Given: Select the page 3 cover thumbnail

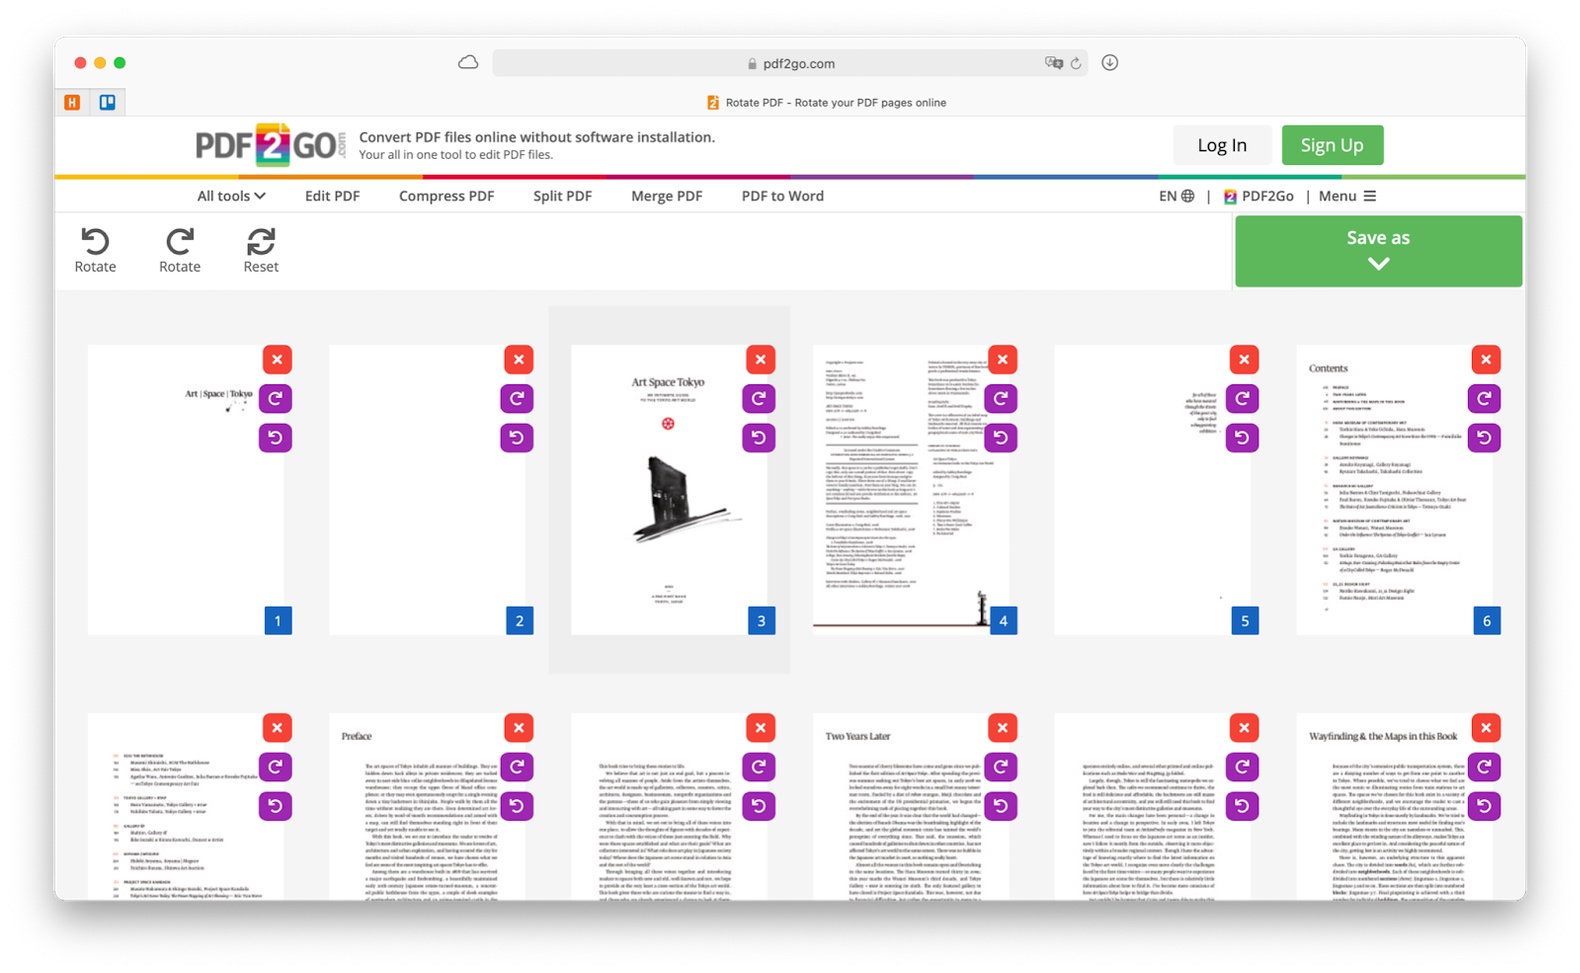Looking at the screenshot, I should (669, 490).
